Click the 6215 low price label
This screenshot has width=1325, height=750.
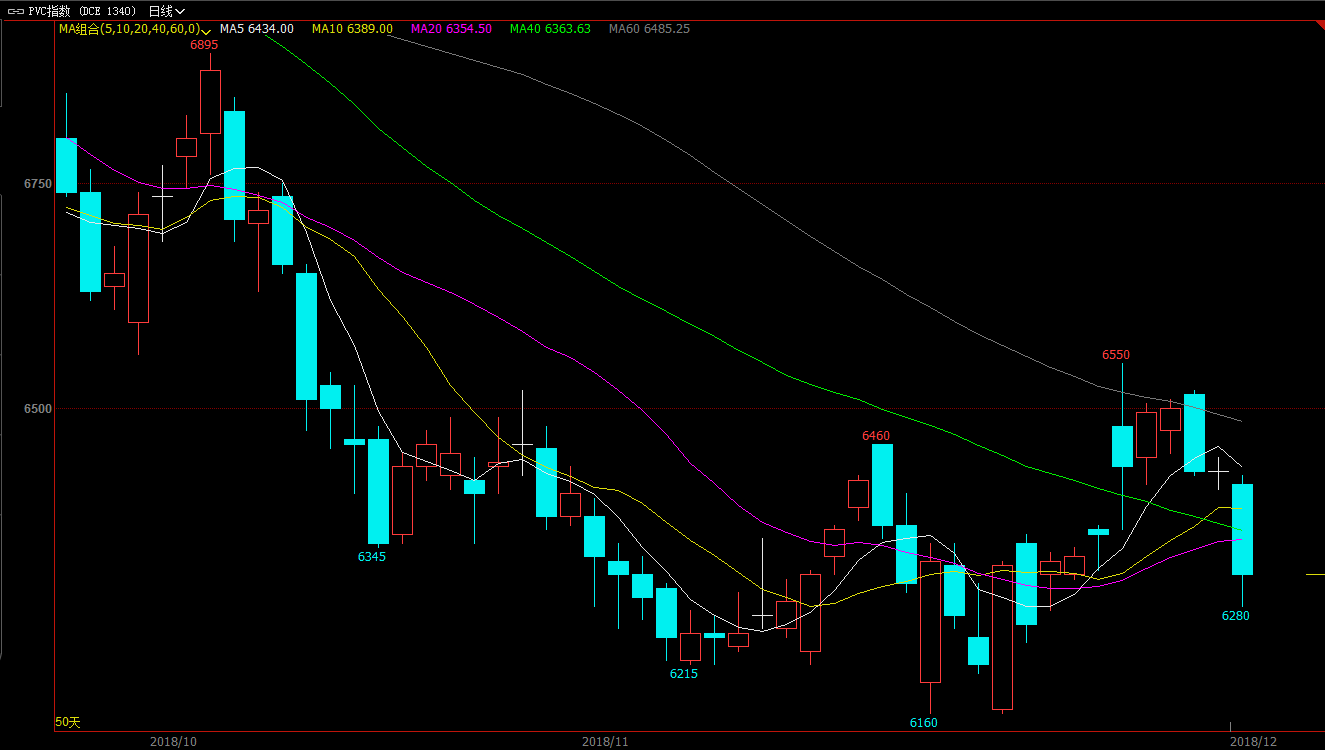684,674
